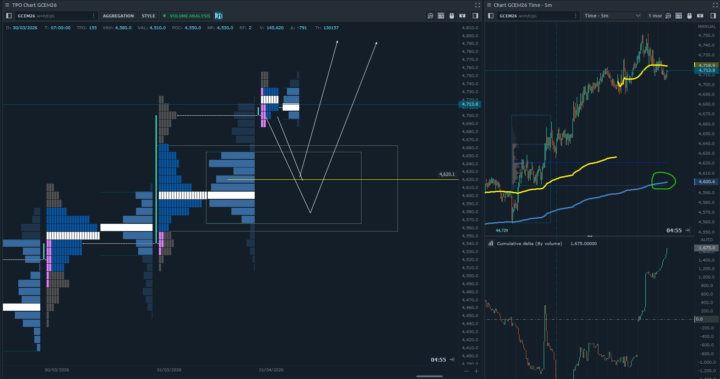This screenshot has width=720, height=379.
Task: Open the indicators search icon in 5m Chart
Action: click(668, 16)
